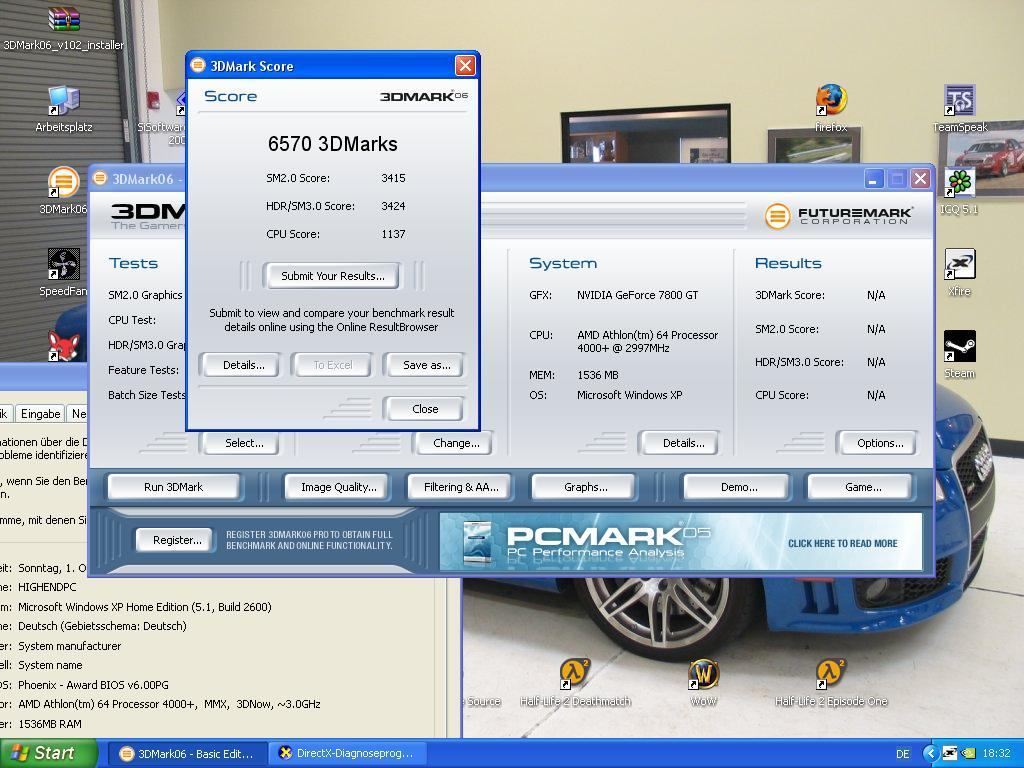Launch the WoW desktop shortcut
1024x768 pixels.
point(703,674)
